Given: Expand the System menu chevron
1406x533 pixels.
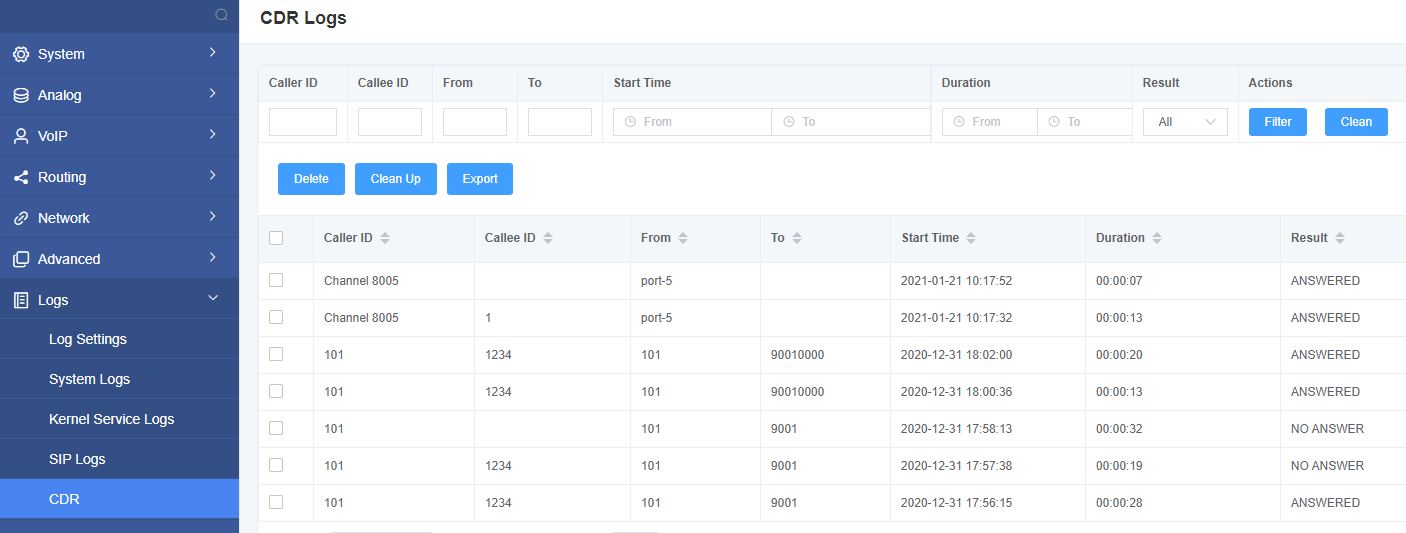Looking at the screenshot, I should (x=213, y=53).
